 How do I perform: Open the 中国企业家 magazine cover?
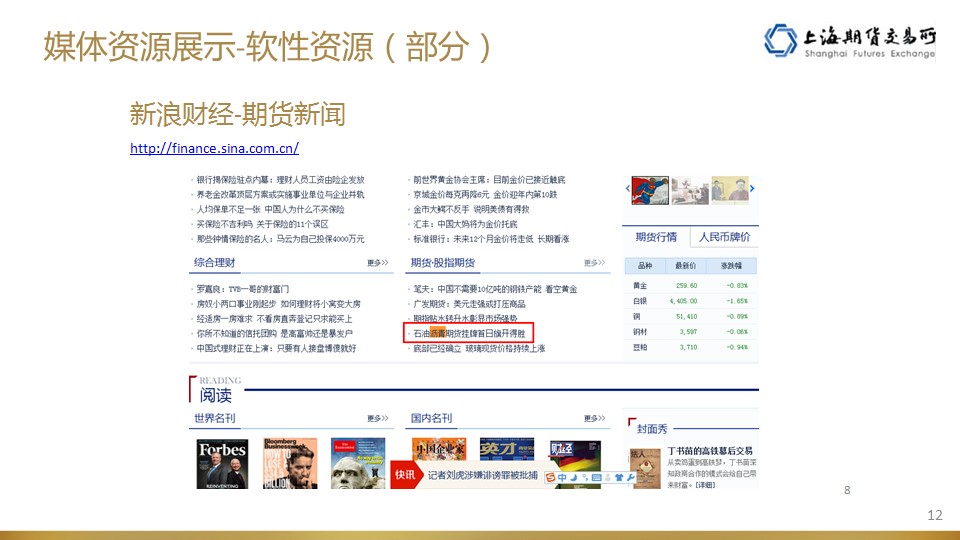pyautogui.click(x=439, y=449)
